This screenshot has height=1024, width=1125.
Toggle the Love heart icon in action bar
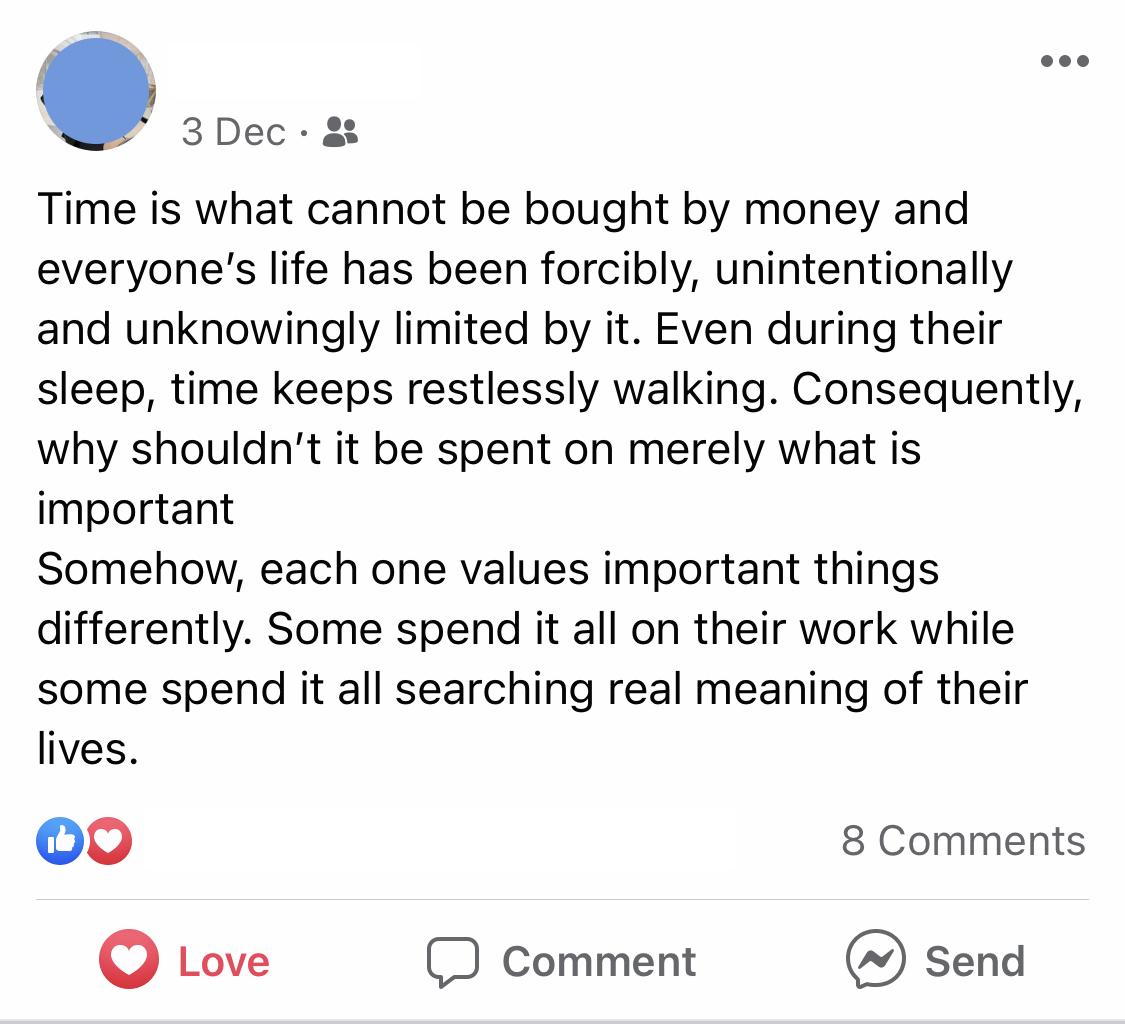[x=129, y=959]
